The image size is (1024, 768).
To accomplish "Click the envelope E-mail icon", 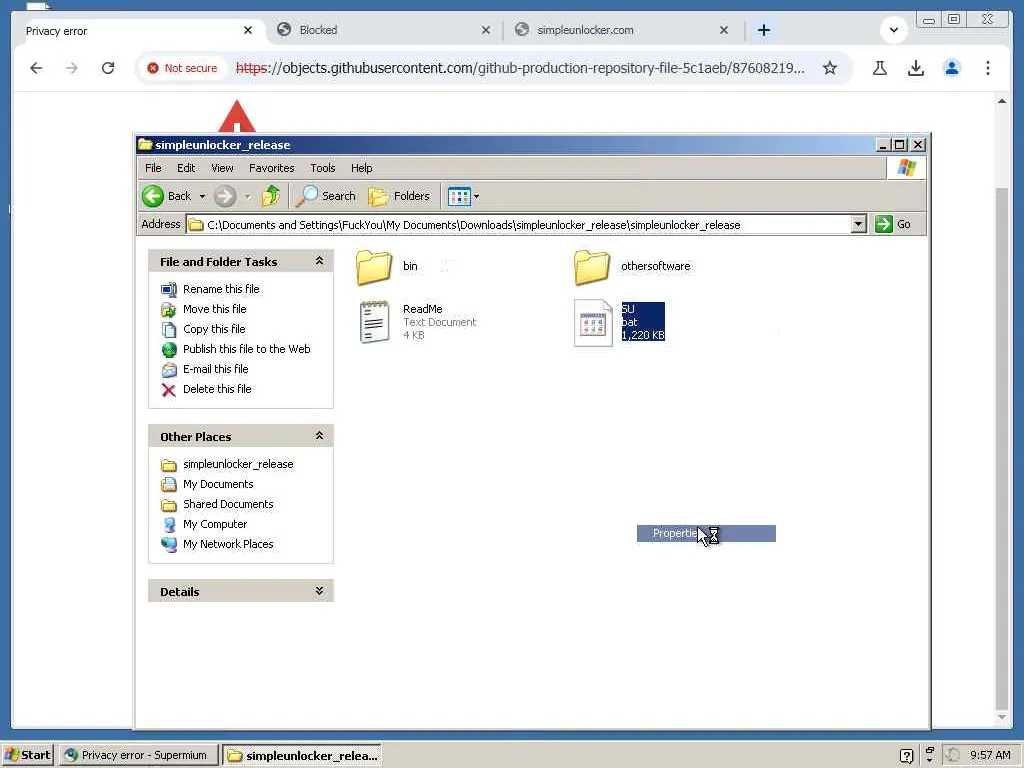I will tap(169, 370).
